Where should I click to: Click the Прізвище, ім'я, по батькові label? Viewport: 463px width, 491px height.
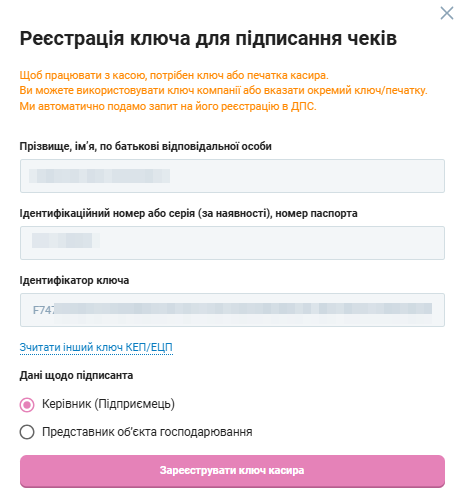pos(146,146)
